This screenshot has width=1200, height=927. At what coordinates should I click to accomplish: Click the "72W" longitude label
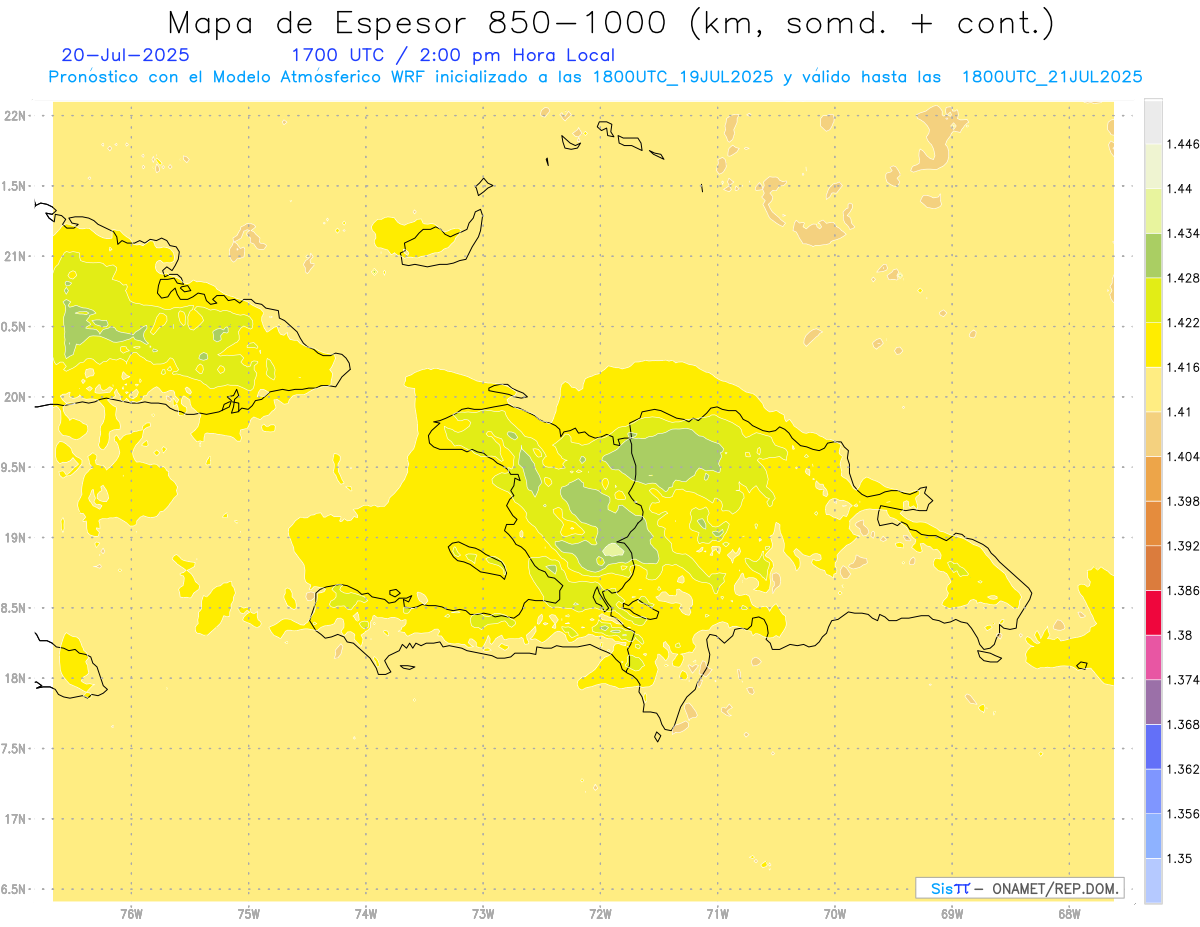point(600,914)
